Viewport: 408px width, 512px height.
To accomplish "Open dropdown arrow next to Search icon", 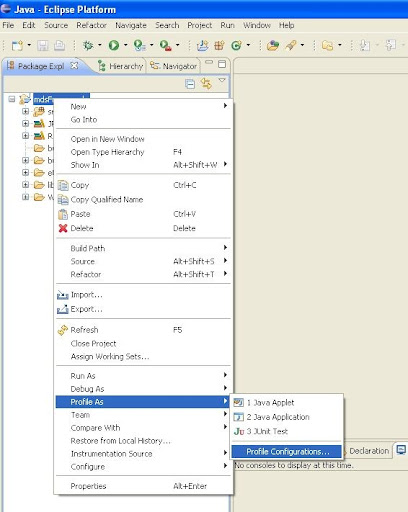I will coord(303,45).
